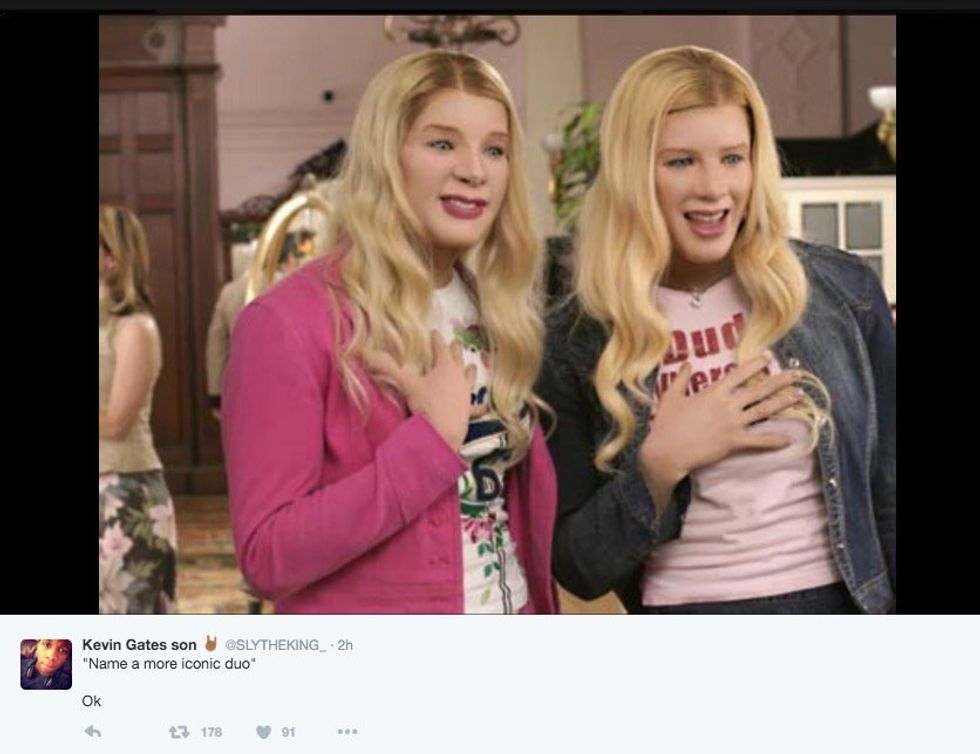Image resolution: width=980 pixels, height=754 pixels.
Task: Click the black area right of the photo
Action: pos(938,313)
